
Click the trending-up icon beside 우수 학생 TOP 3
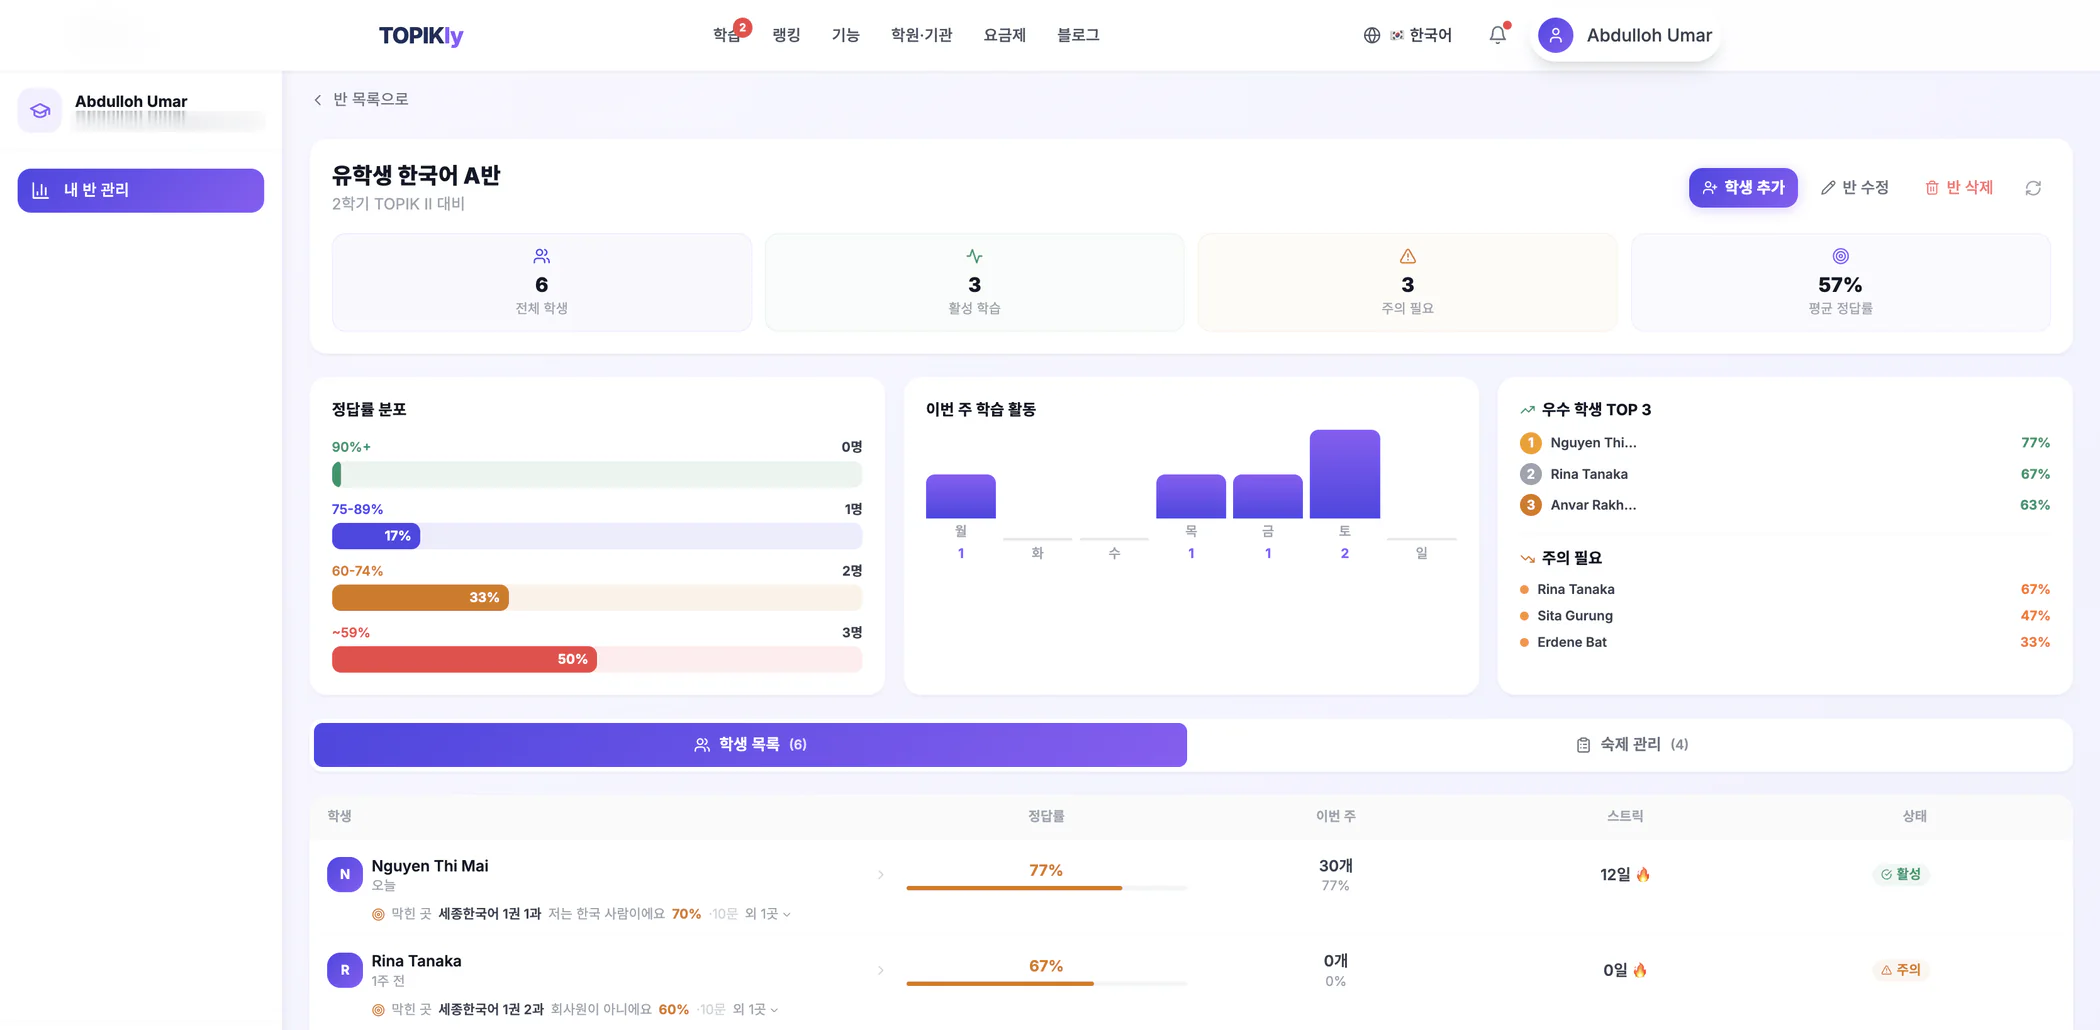point(1527,410)
